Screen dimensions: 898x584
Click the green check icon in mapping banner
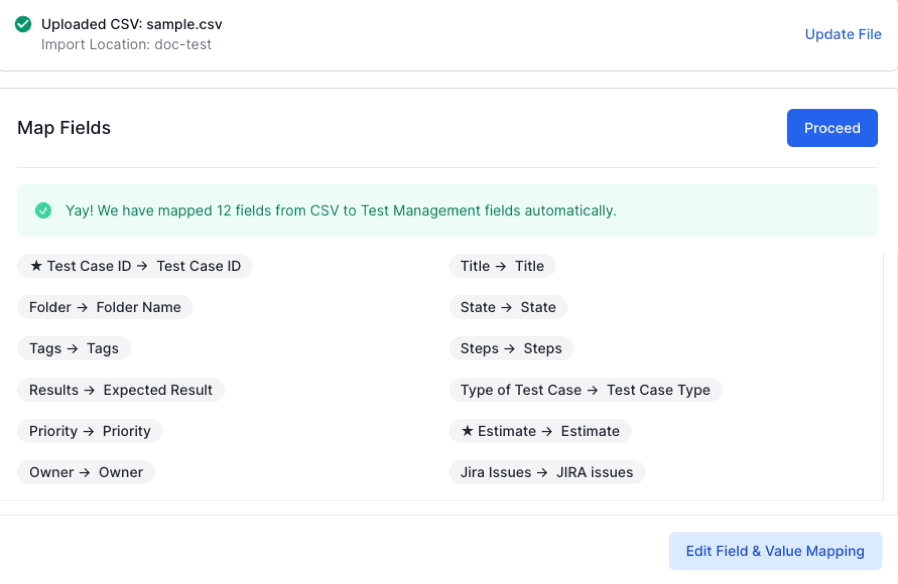click(43, 210)
